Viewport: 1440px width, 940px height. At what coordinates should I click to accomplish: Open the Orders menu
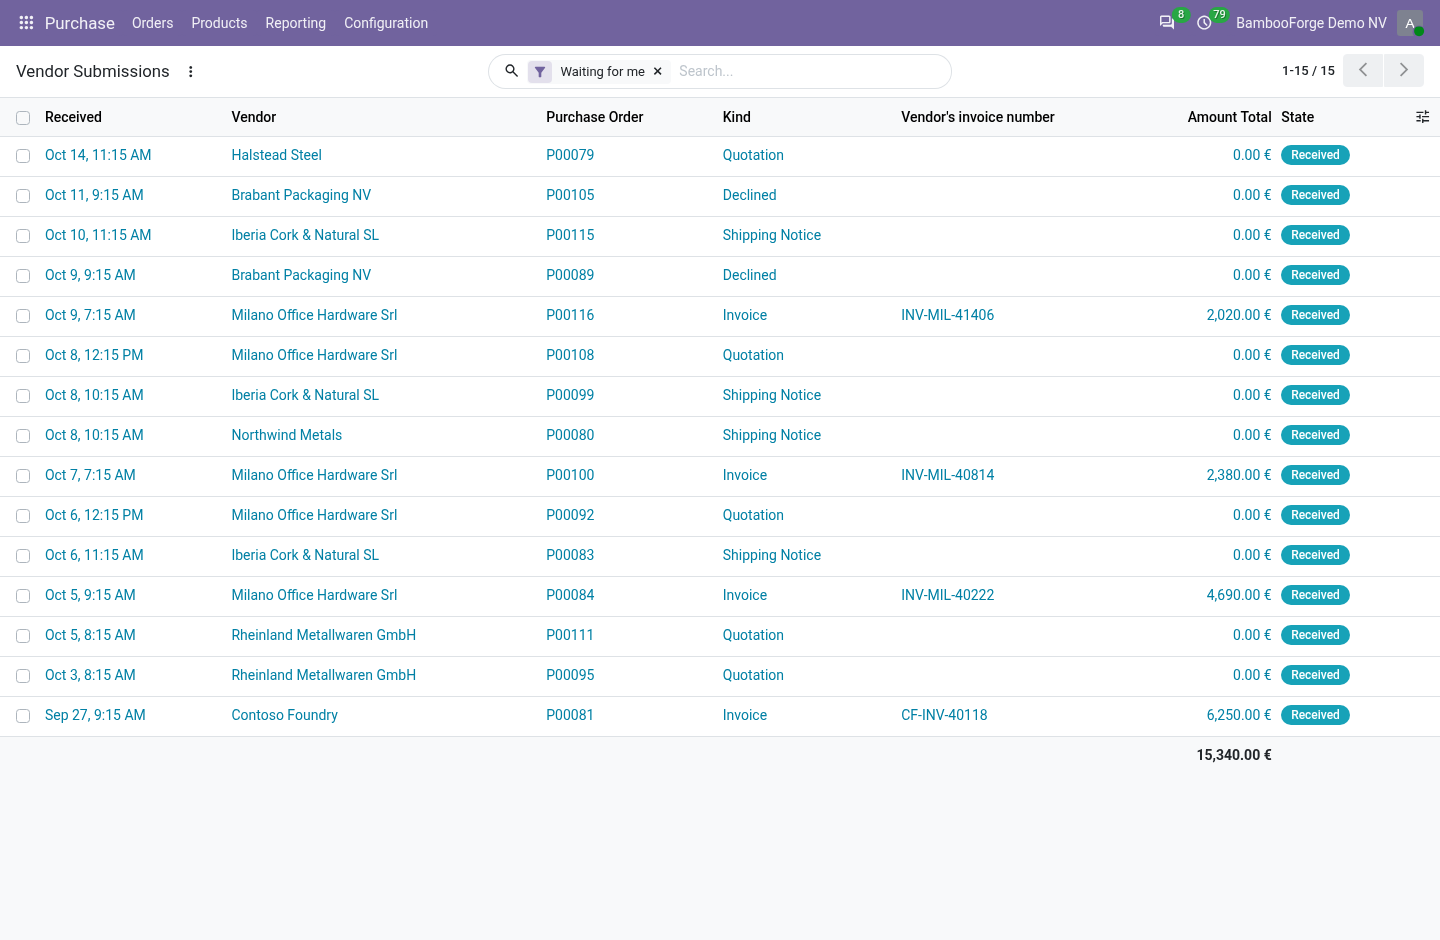click(x=152, y=23)
